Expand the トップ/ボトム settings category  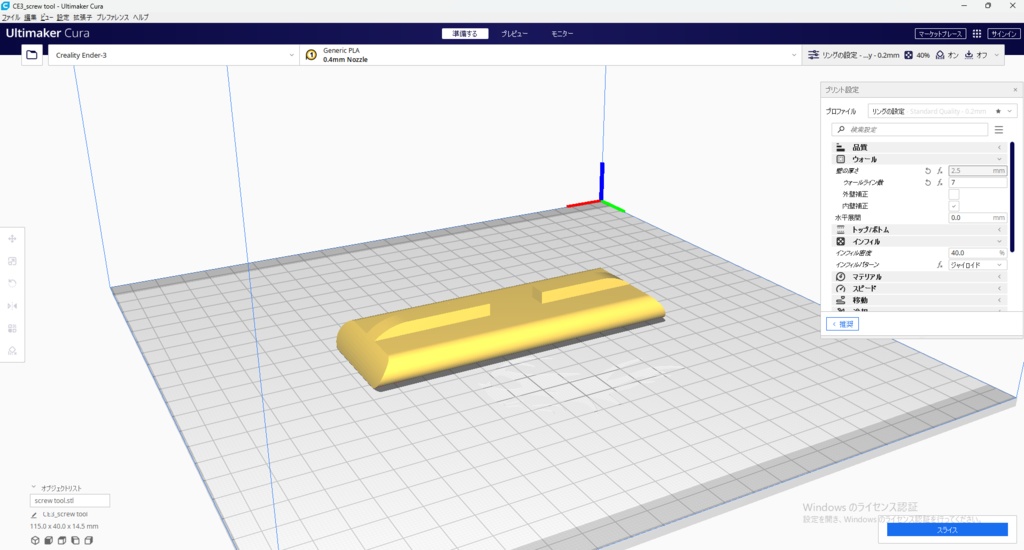919,230
